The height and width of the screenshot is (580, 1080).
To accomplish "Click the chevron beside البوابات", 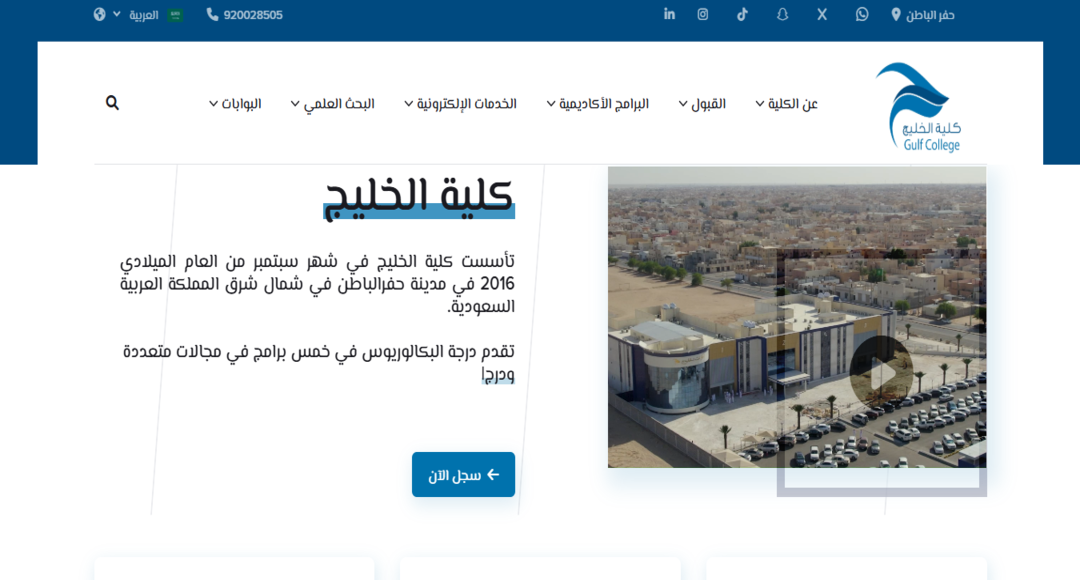I will [214, 104].
